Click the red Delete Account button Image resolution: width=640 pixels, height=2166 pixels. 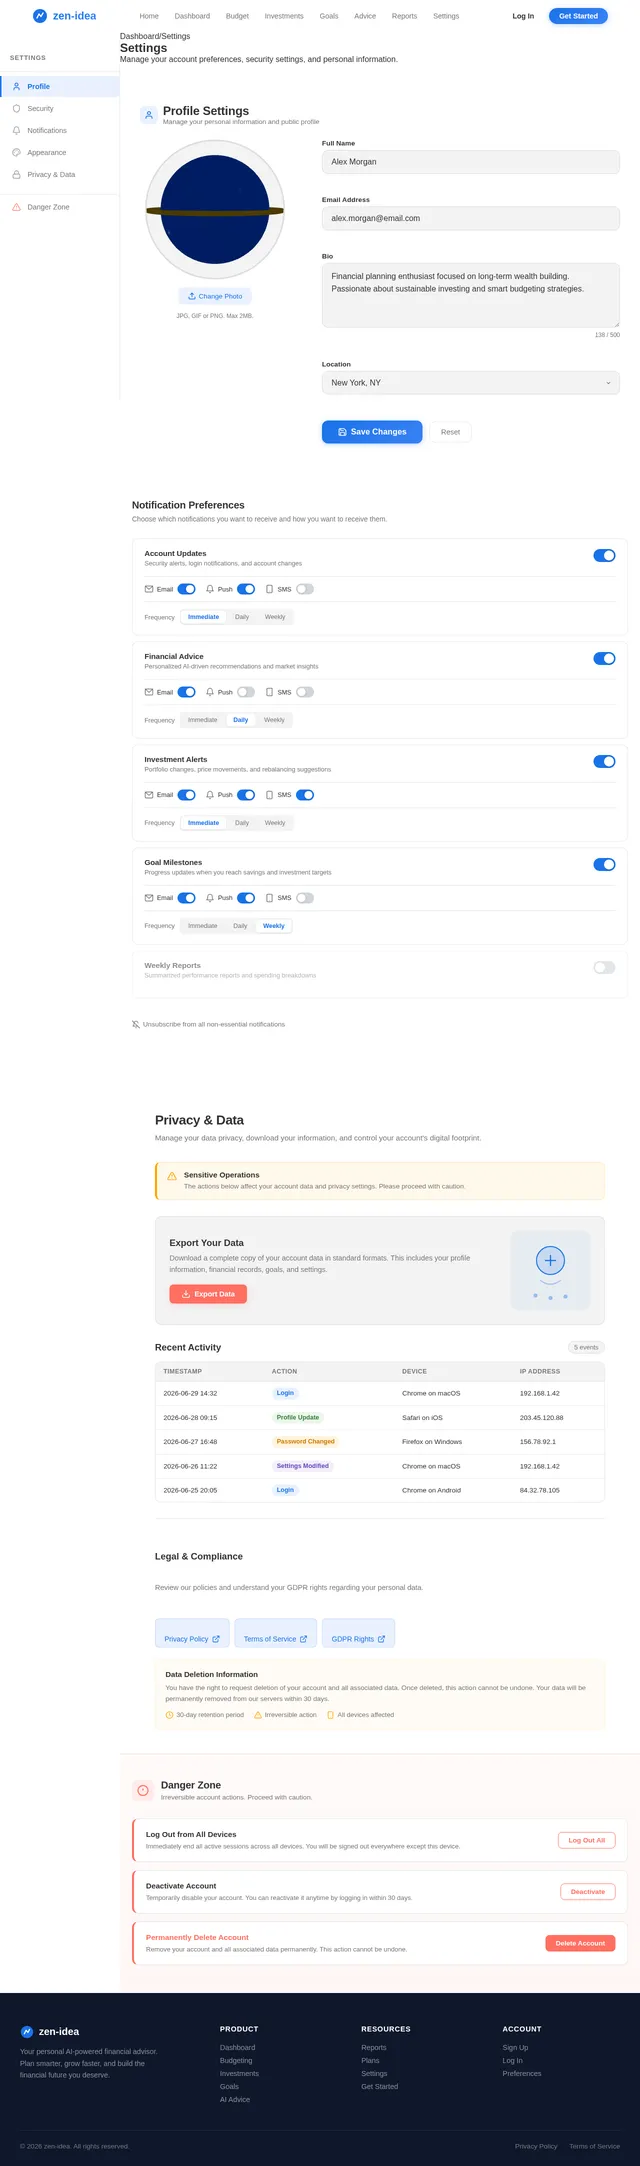click(580, 1943)
